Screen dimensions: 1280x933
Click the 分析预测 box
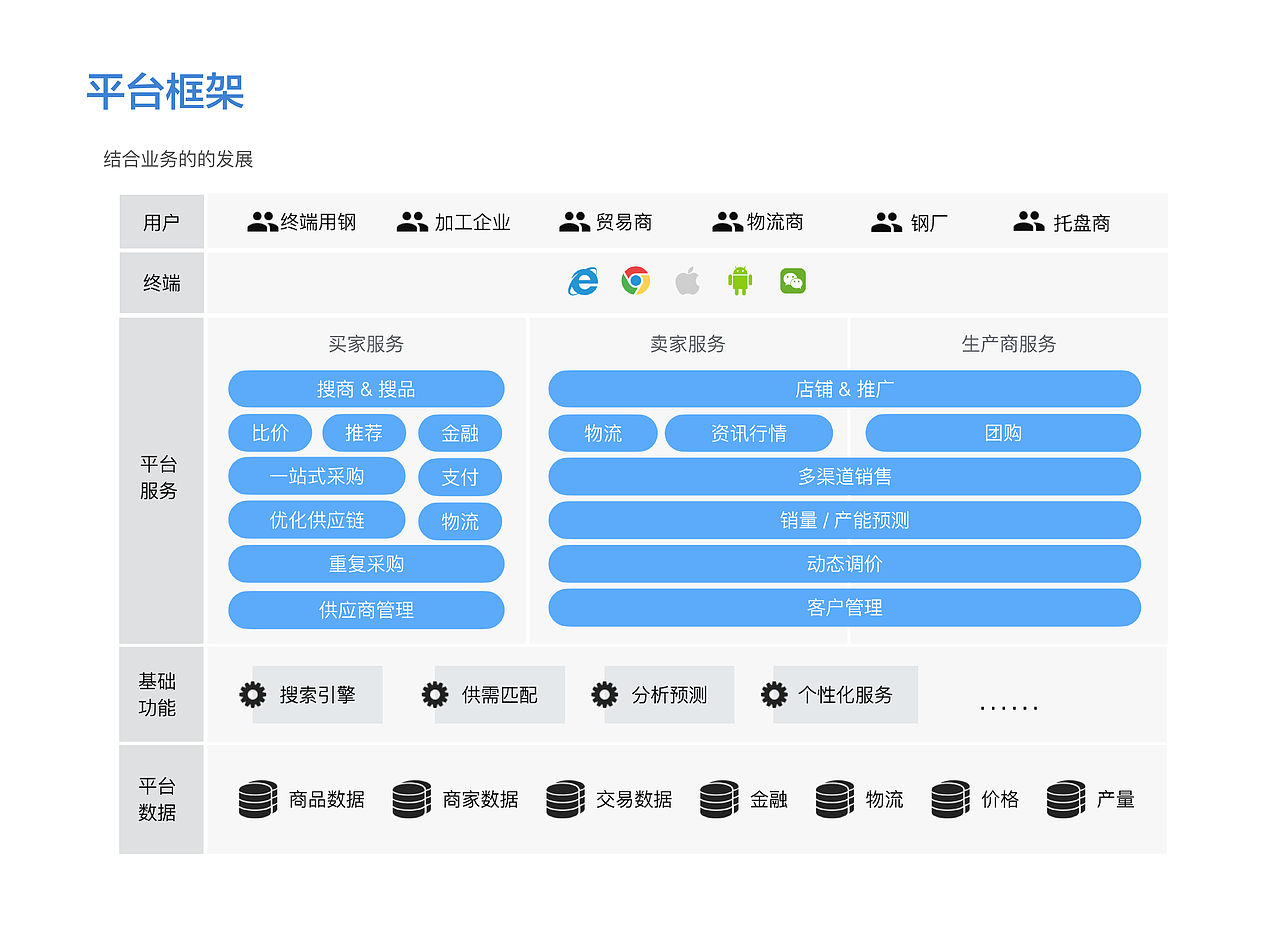point(669,694)
